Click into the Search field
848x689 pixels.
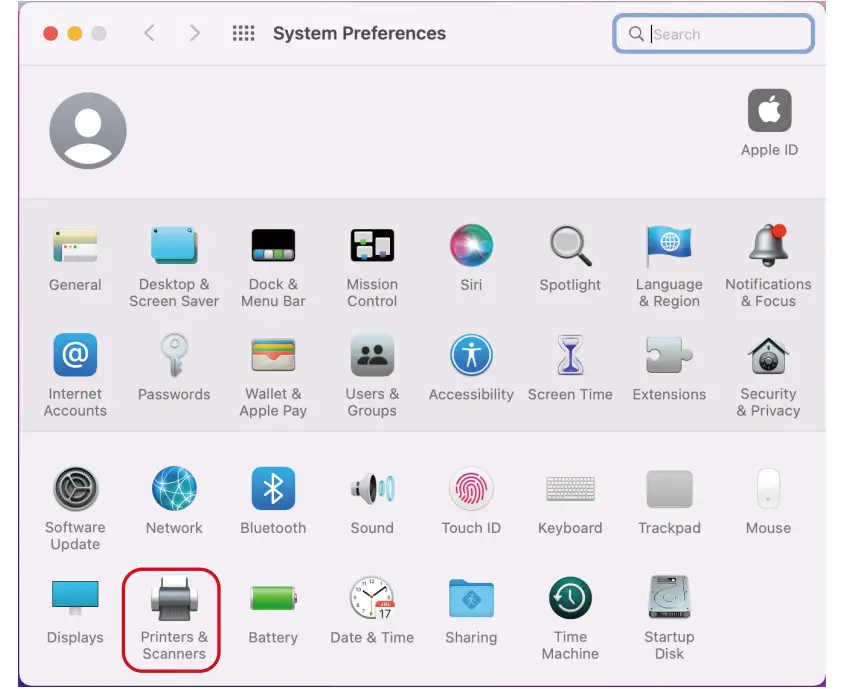click(x=713, y=34)
